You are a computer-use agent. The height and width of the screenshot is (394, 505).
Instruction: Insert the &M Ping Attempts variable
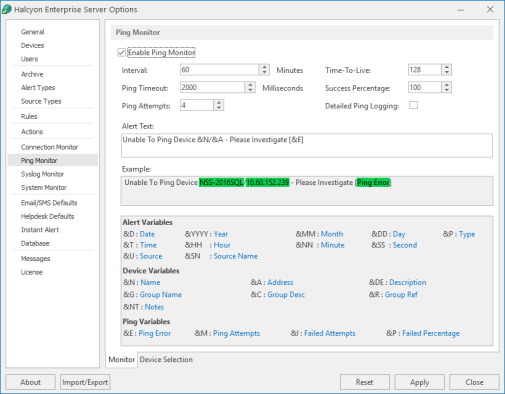pyautogui.click(x=236, y=333)
